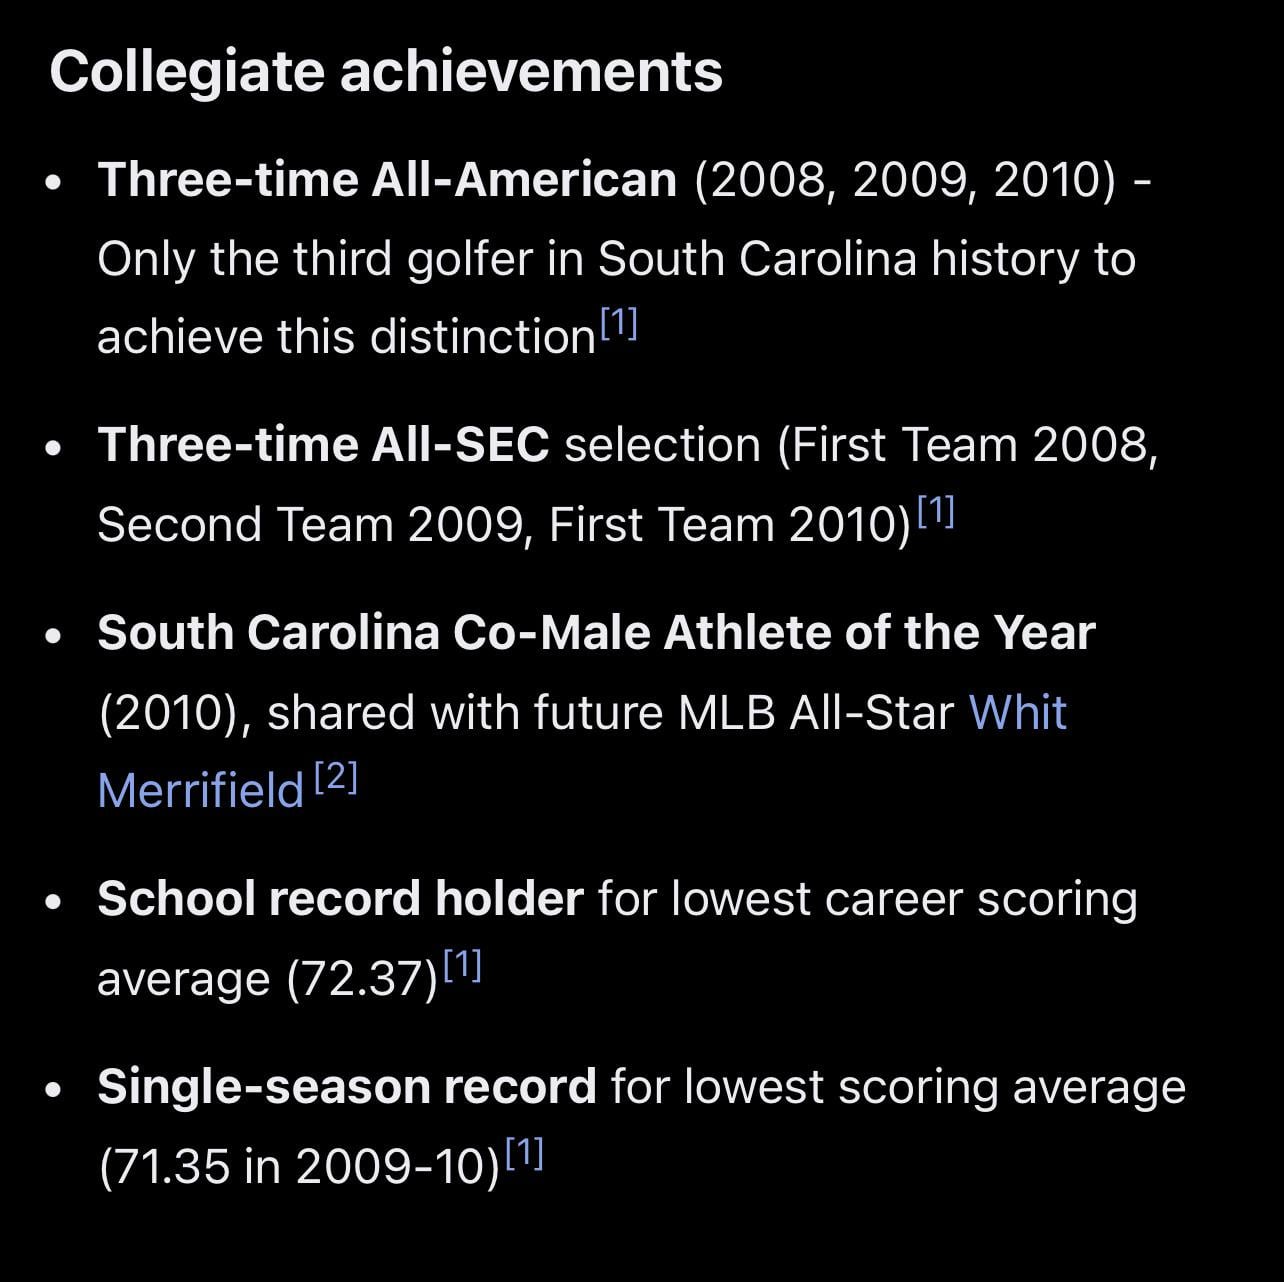Viewport: 1284px width, 1282px height.
Task: Click the bold "Three-time All-American" text
Action: [x=387, y=179]
